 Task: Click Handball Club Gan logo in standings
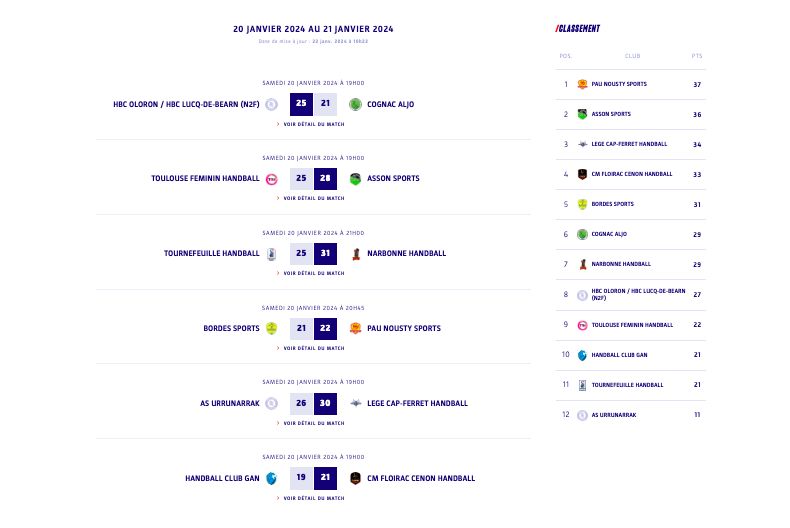(582, 355)
